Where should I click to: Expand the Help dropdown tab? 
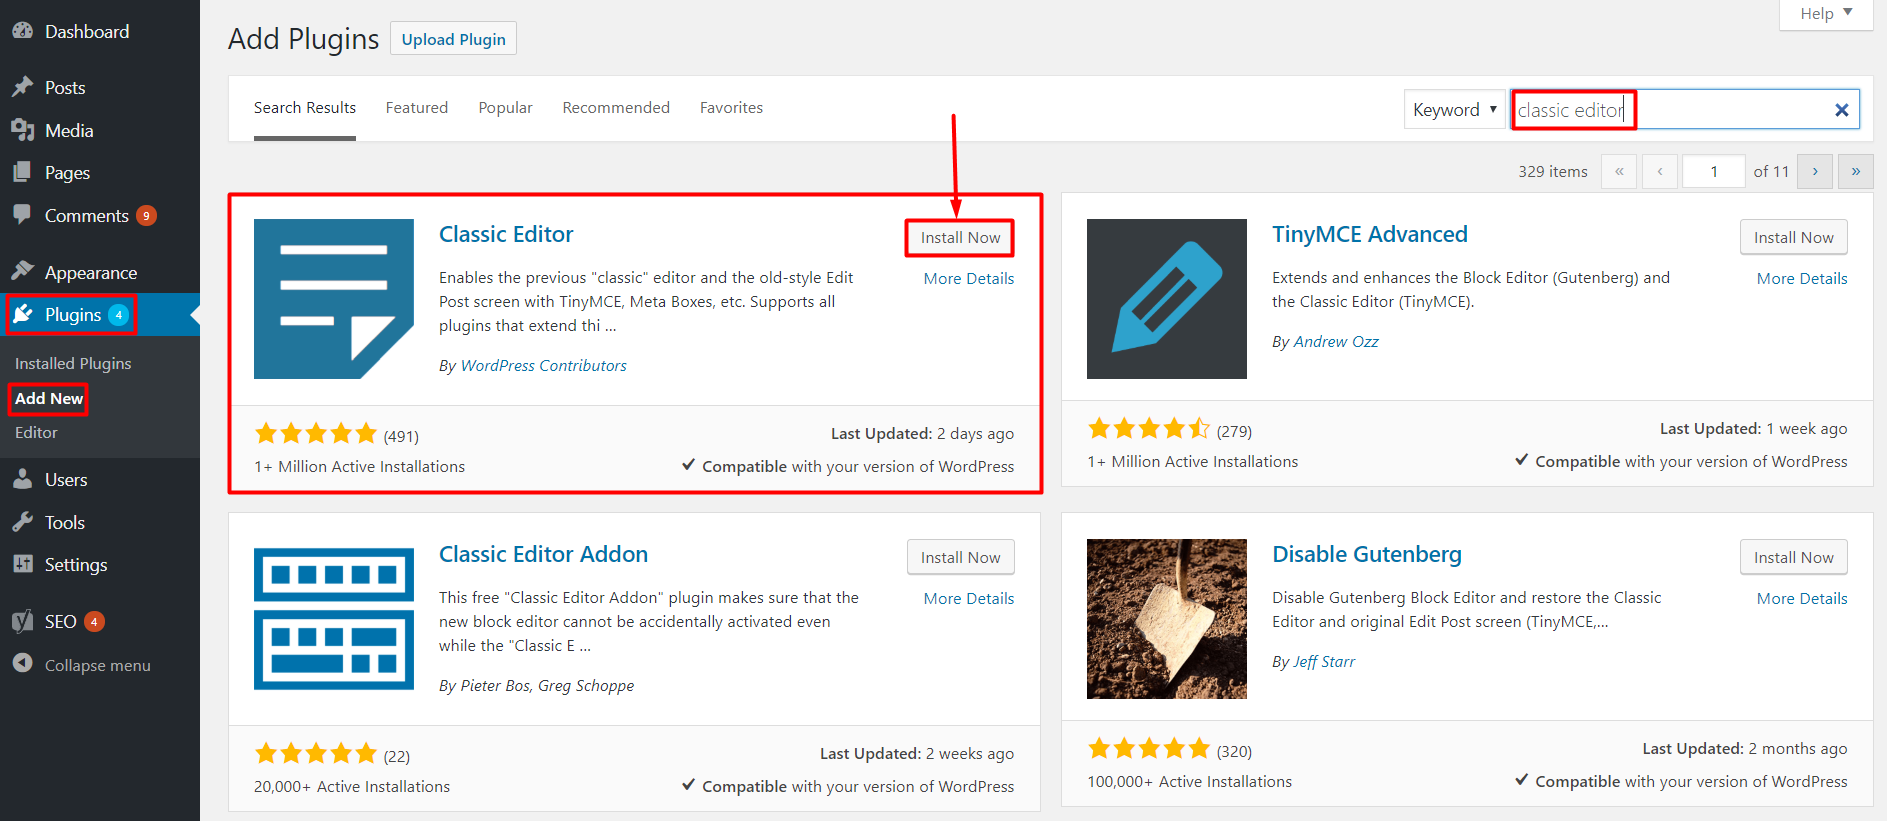point(1826,14)
